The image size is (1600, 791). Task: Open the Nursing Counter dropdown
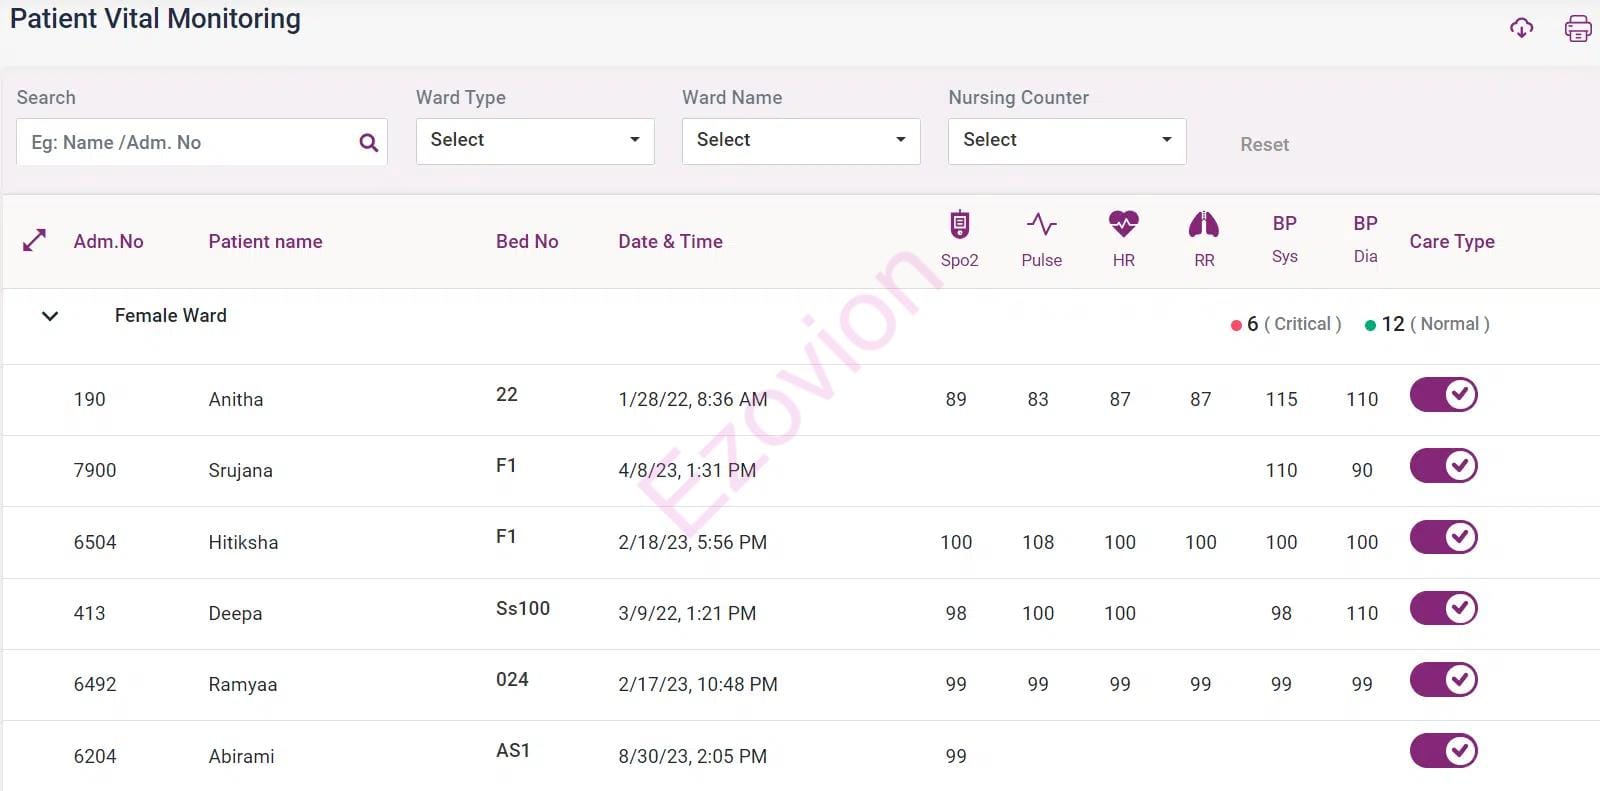(x=1067, y=141)
